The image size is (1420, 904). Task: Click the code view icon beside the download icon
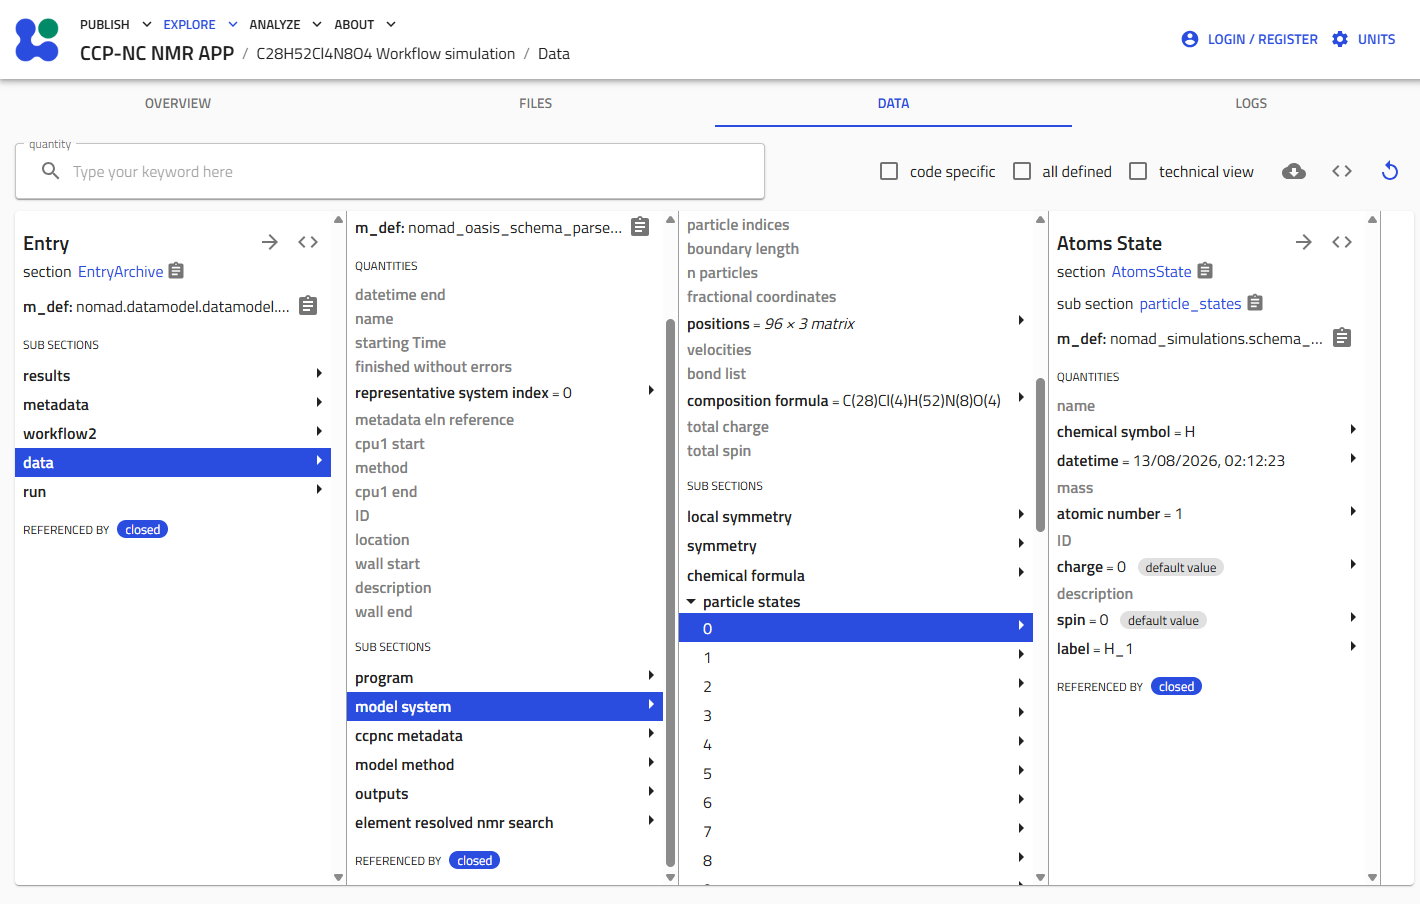[1342, 171]
